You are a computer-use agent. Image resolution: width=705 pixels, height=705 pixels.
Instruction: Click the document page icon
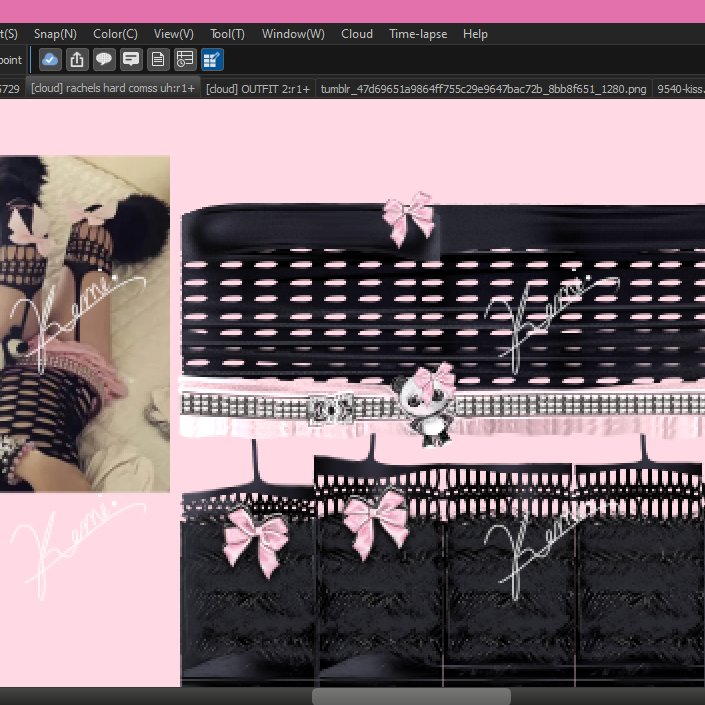pos(158,59)
